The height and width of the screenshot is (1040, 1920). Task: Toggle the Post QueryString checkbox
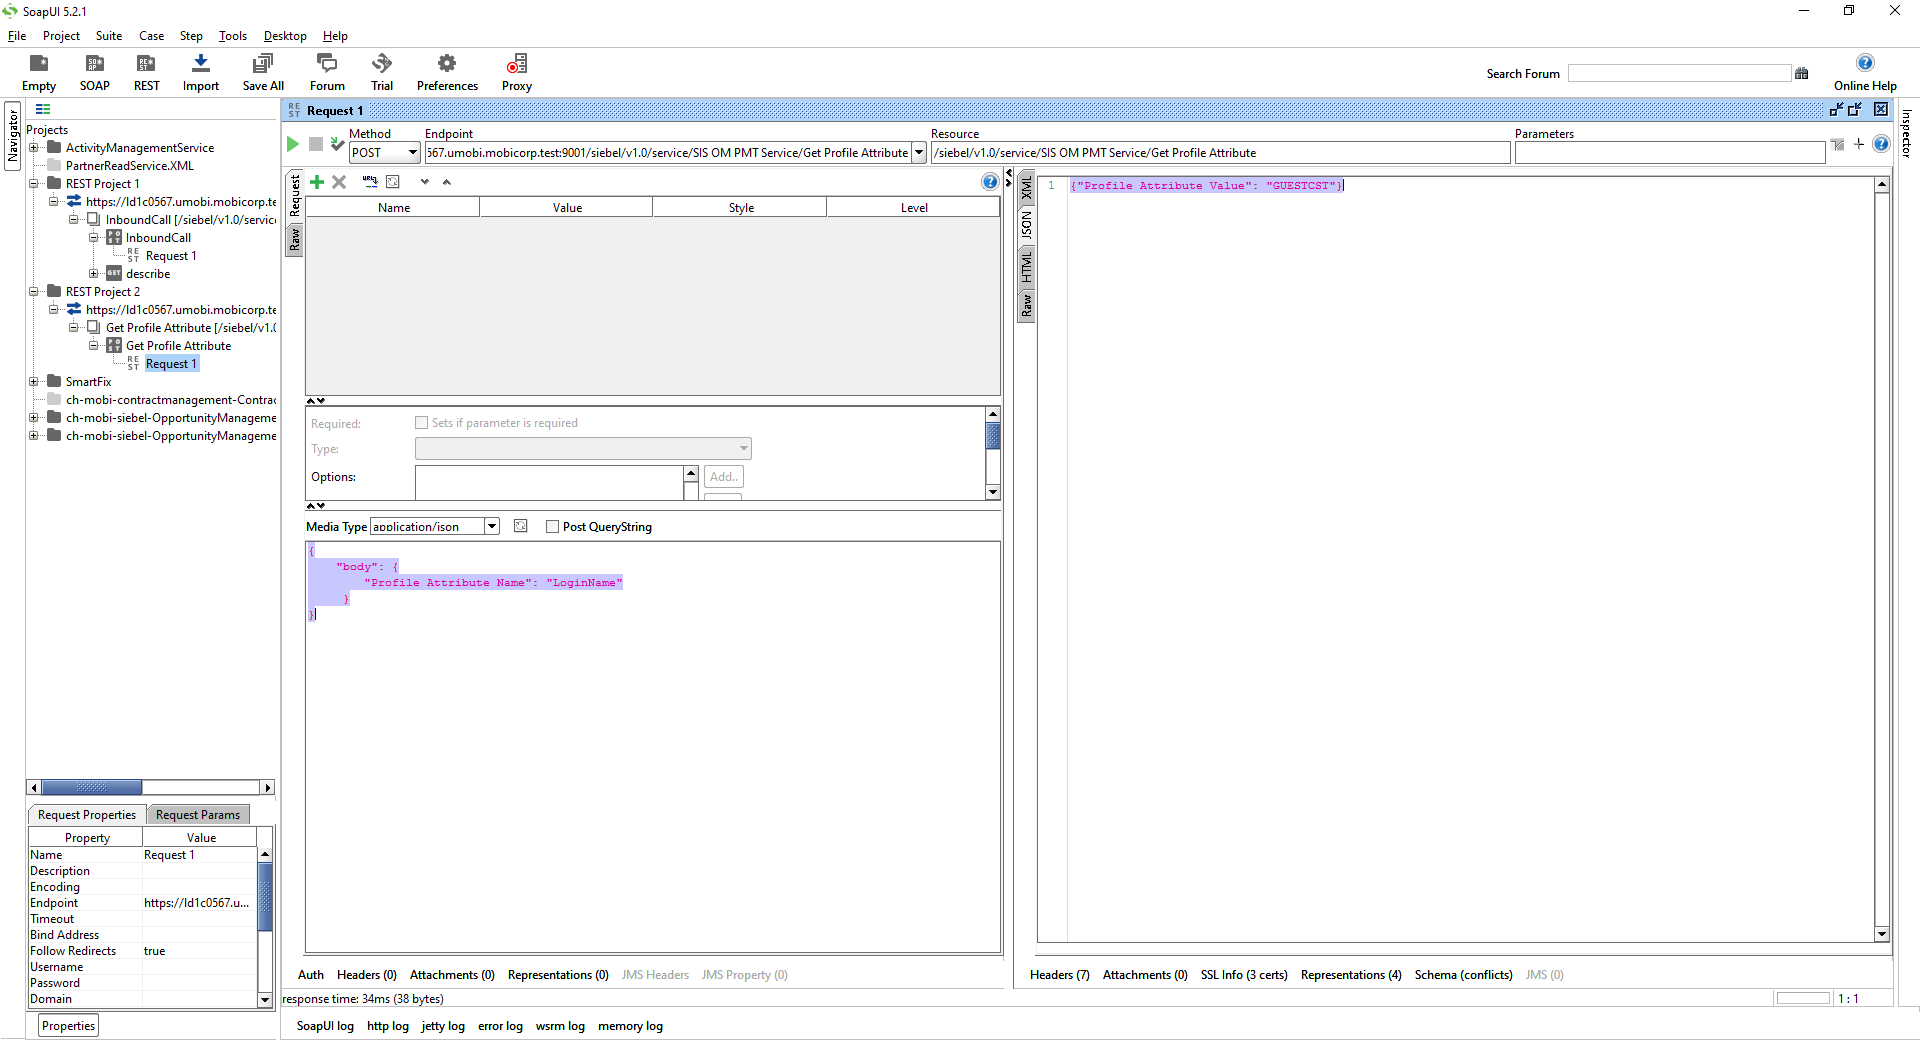(552, 527)
